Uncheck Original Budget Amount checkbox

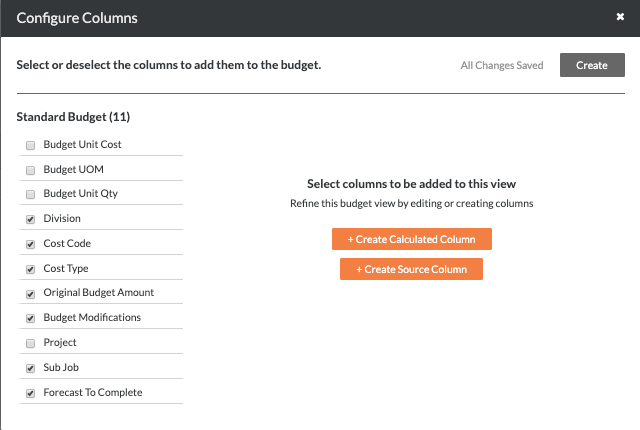pyautogui.click(x=30, y=294)
